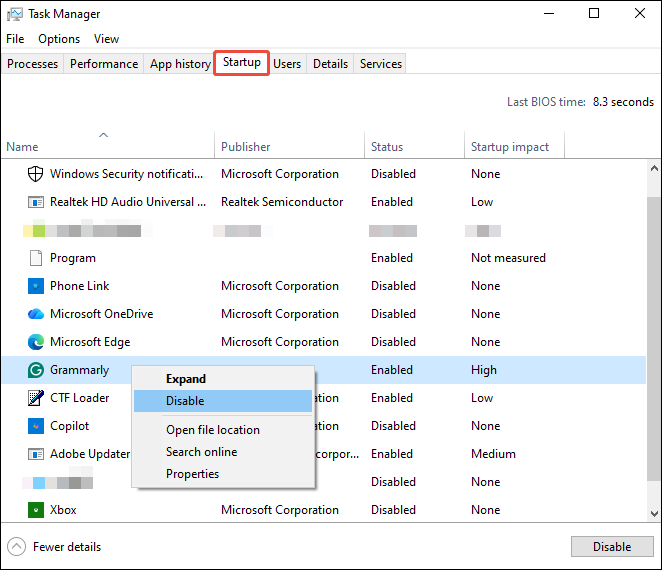Click Program's Not measured impact value
Image resolution: width=662 pixels, height=570 pixels.
[x=508, y=258]
